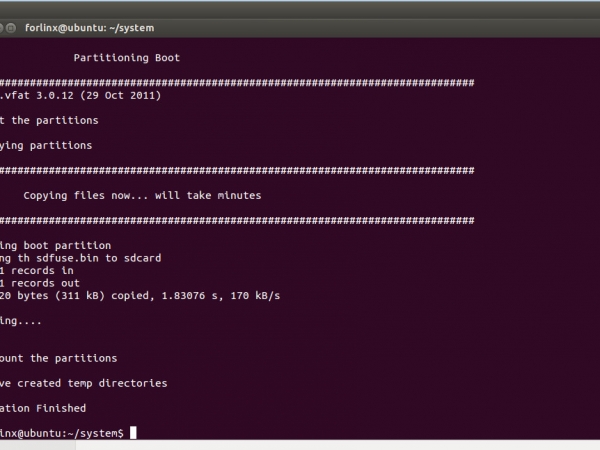
Task: Click the '1 records out' output line
Action: (x=39, y=283)
